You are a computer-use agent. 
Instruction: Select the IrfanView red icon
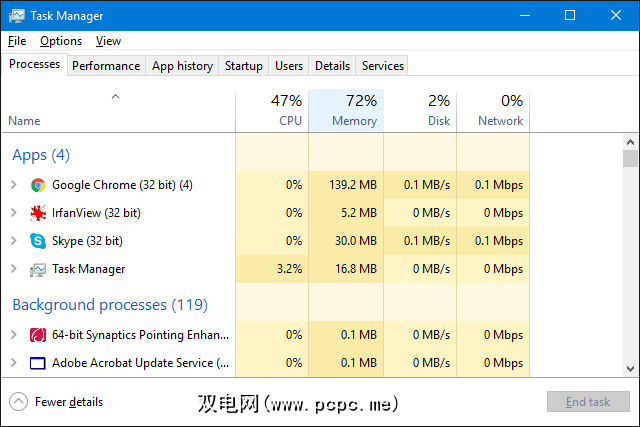click(x=38, y=213)
